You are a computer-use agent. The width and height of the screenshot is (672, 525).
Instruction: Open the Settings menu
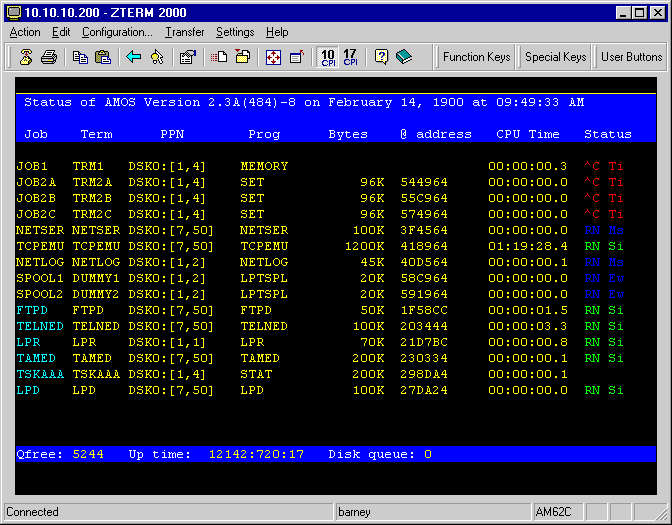coord(235,32)
